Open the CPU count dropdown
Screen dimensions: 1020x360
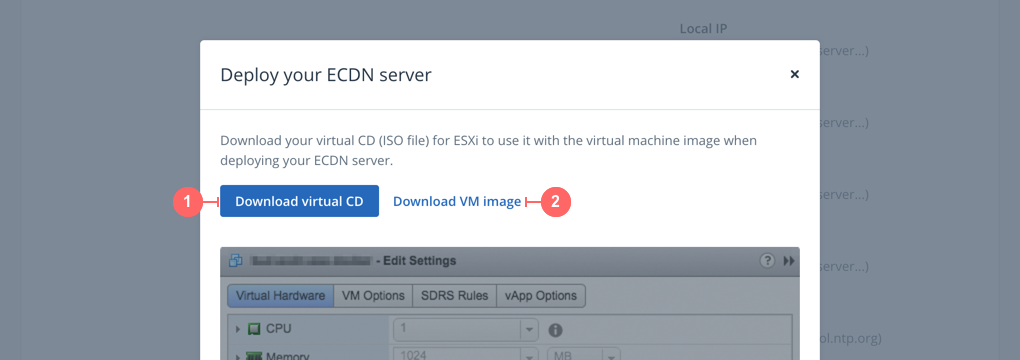tap(530, 329)
